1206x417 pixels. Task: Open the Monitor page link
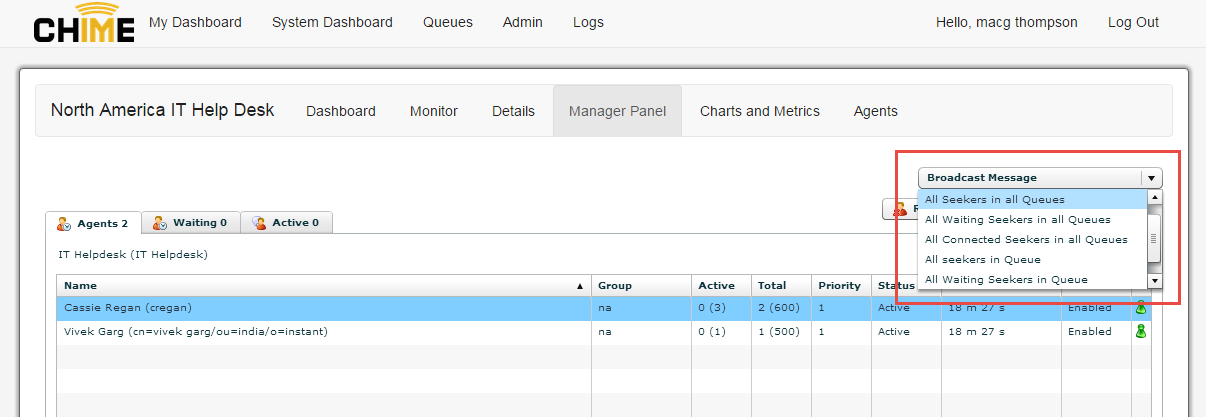pos(434,111)
